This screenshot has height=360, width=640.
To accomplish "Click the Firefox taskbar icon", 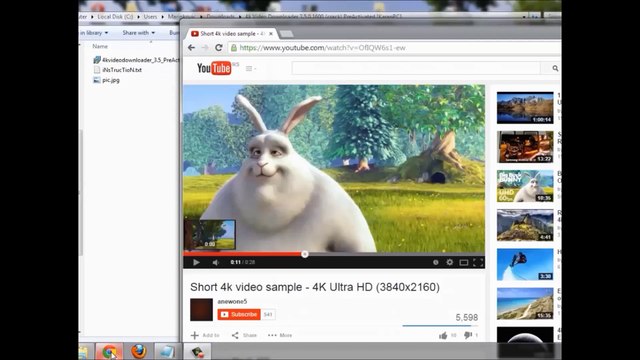I will click(x=139, y=351).
